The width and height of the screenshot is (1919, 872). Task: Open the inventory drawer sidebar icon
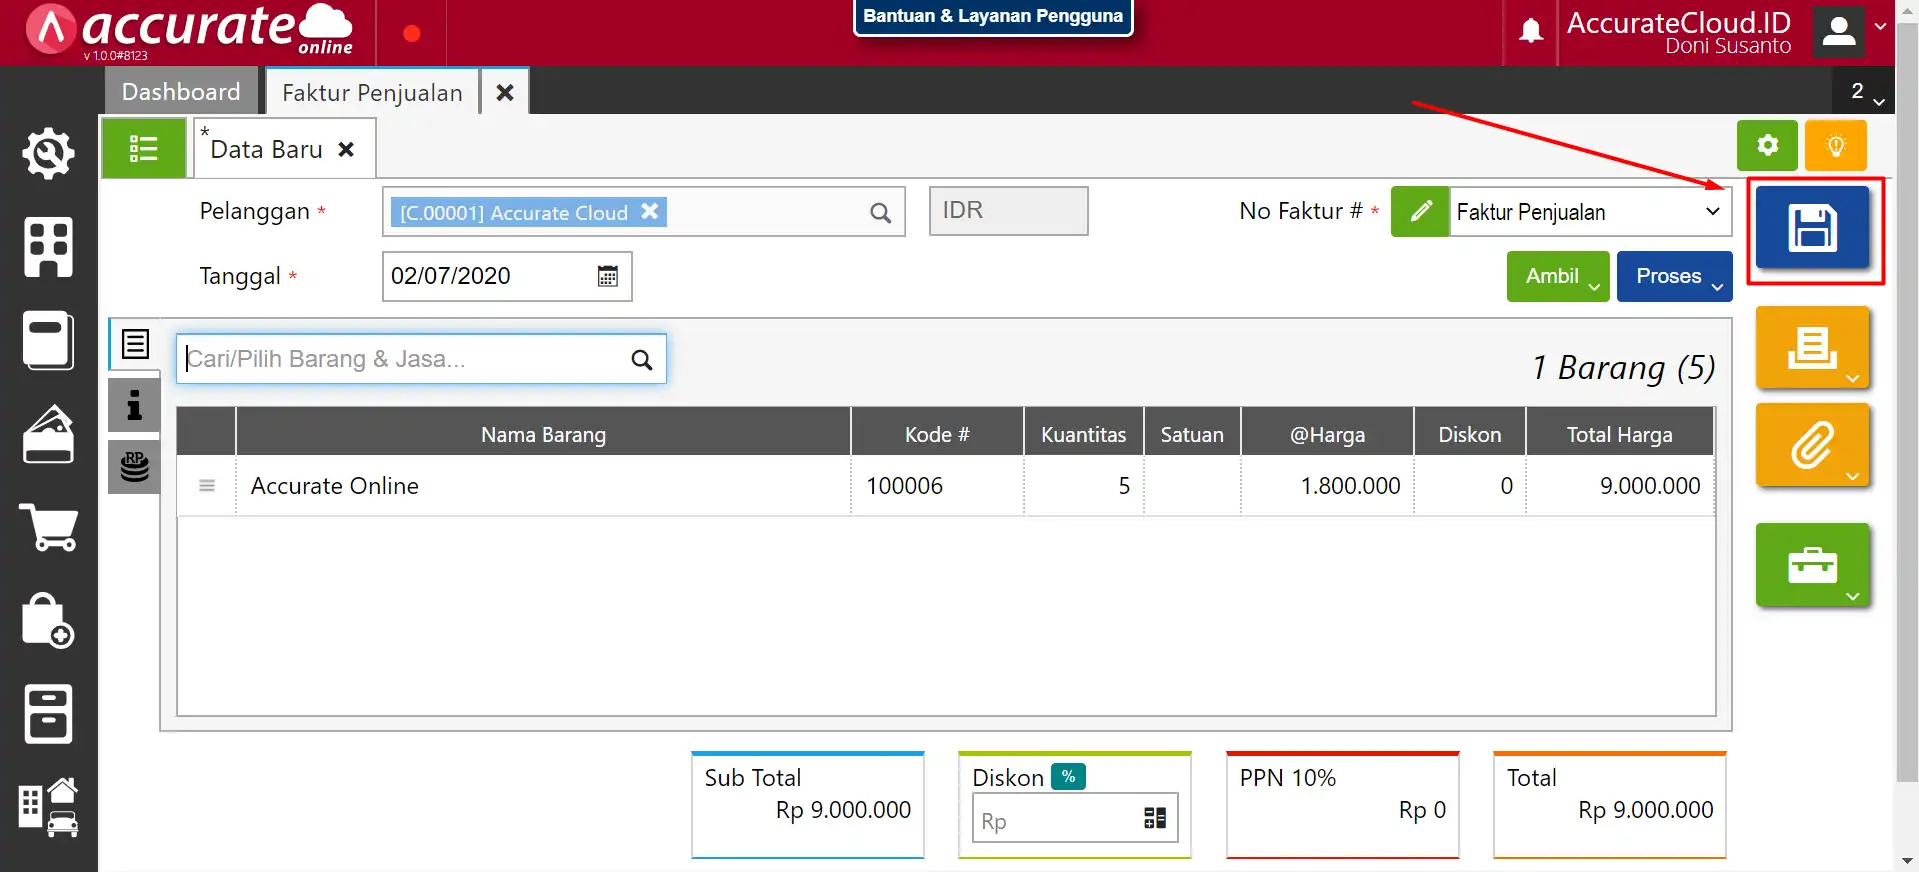point(48,714)
